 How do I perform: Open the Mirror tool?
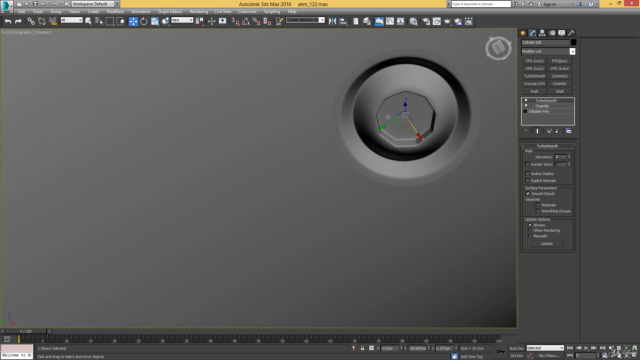pos(332,21)
